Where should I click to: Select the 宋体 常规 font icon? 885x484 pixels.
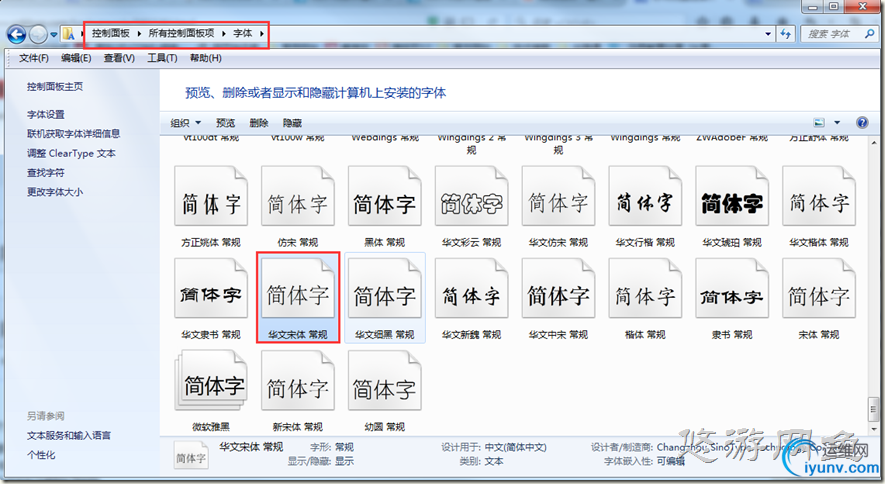820,288
